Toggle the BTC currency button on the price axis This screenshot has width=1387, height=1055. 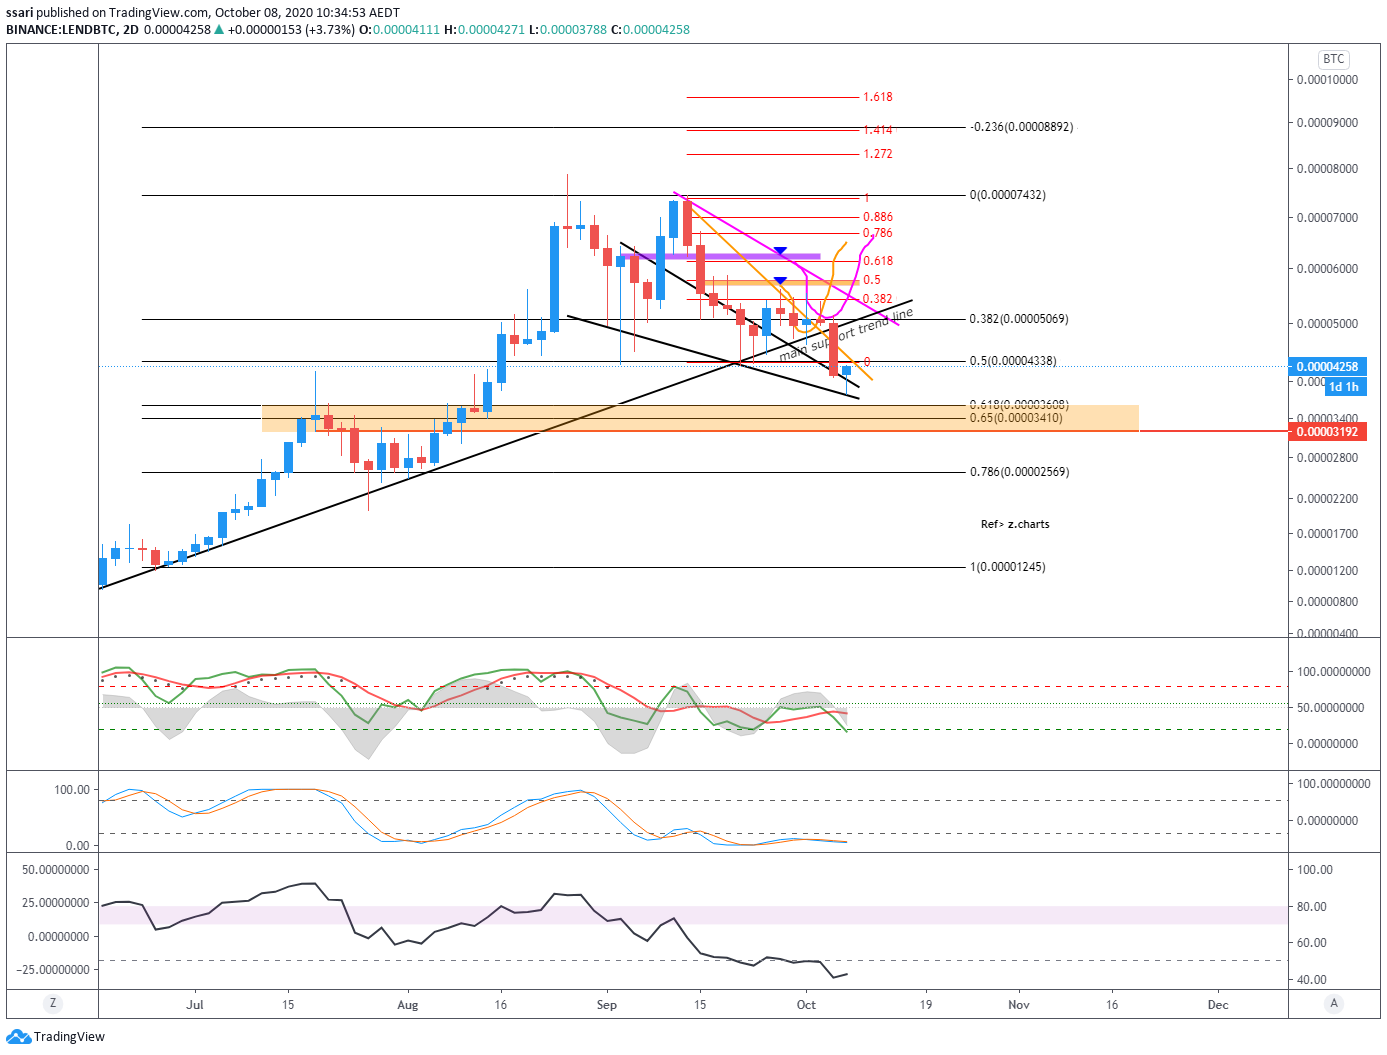(1333, 59)
